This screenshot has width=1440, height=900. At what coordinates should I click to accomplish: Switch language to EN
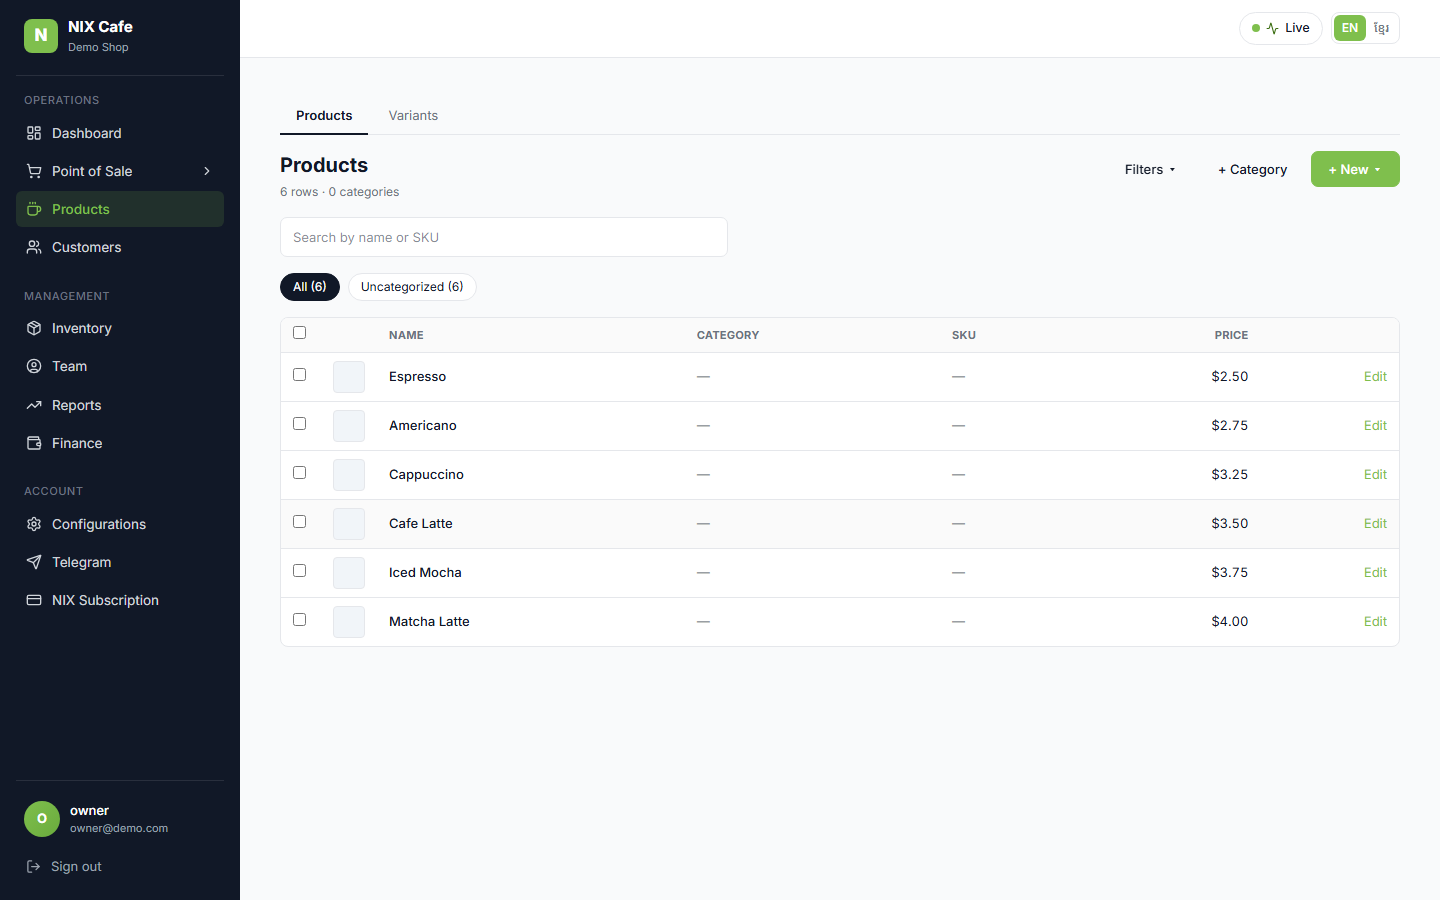pos(1350,28)
